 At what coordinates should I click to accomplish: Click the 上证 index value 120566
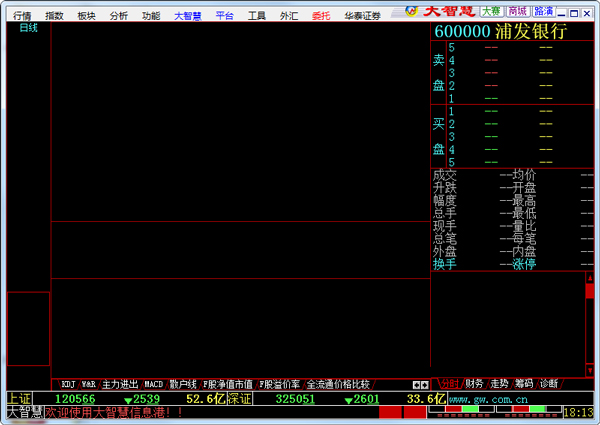coord(75,399)
